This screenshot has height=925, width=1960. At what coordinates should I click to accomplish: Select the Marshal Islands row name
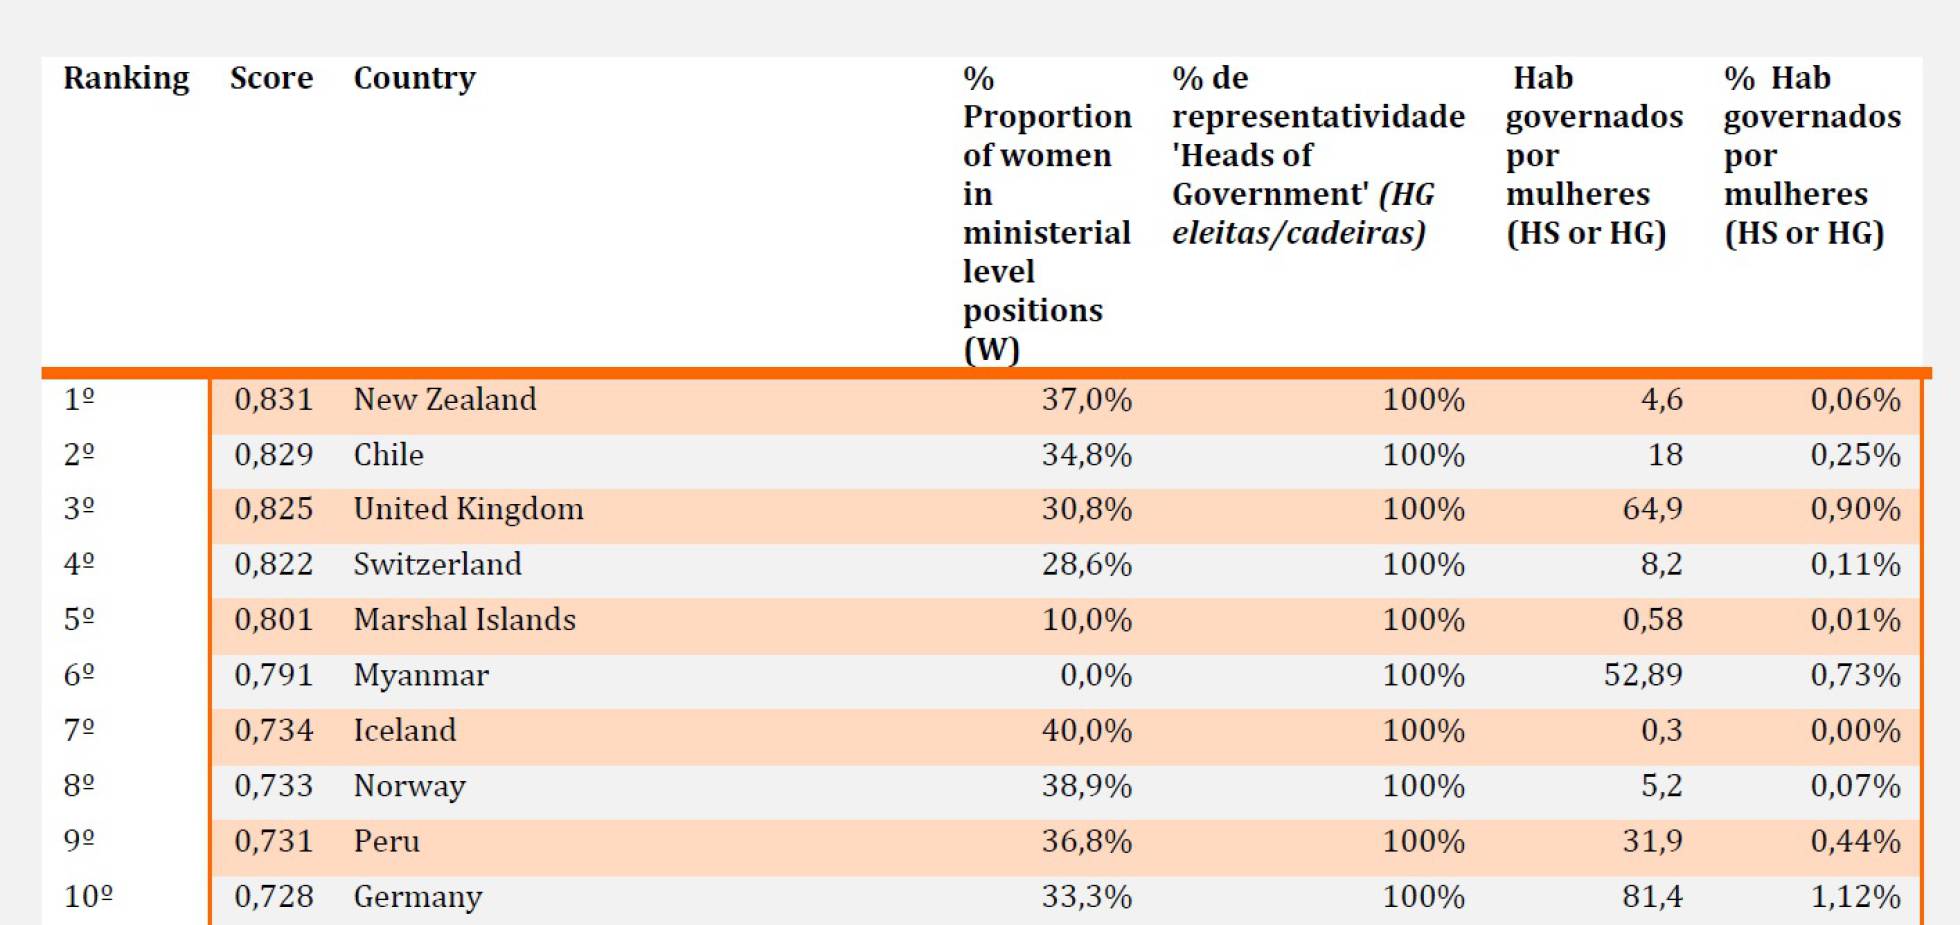pos(464,620)
